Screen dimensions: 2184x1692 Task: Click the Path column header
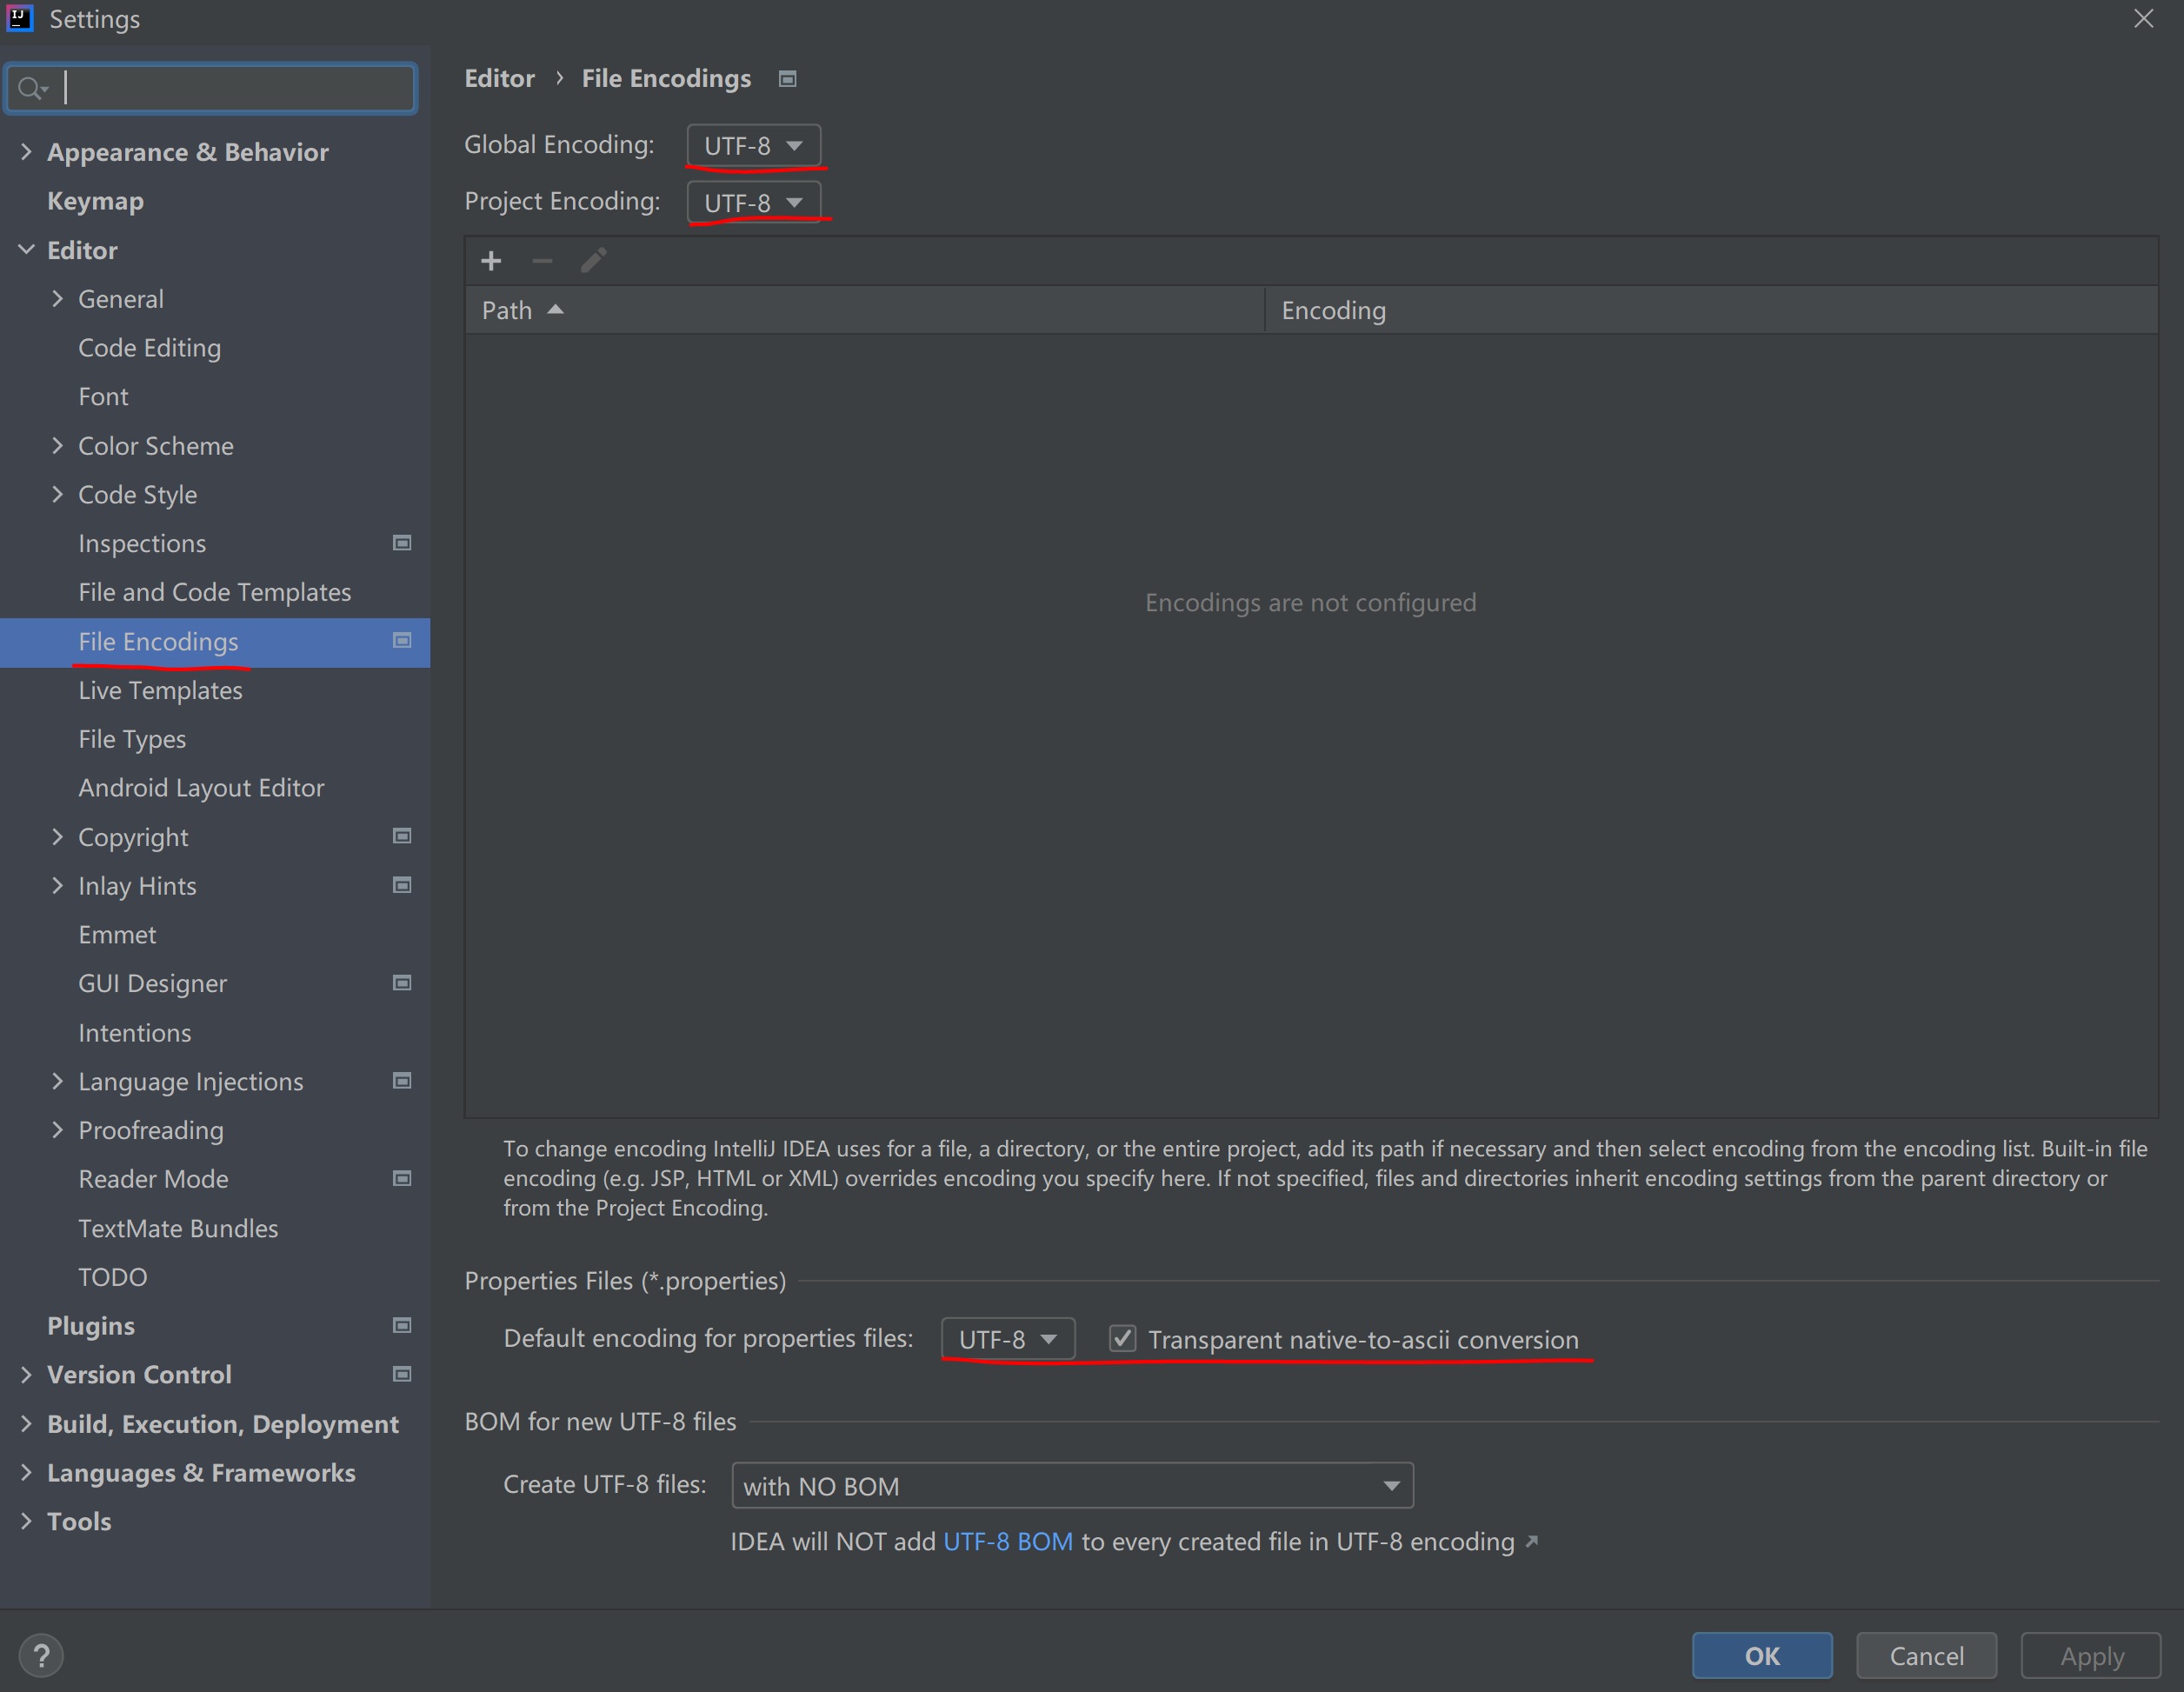coord(865,310)
